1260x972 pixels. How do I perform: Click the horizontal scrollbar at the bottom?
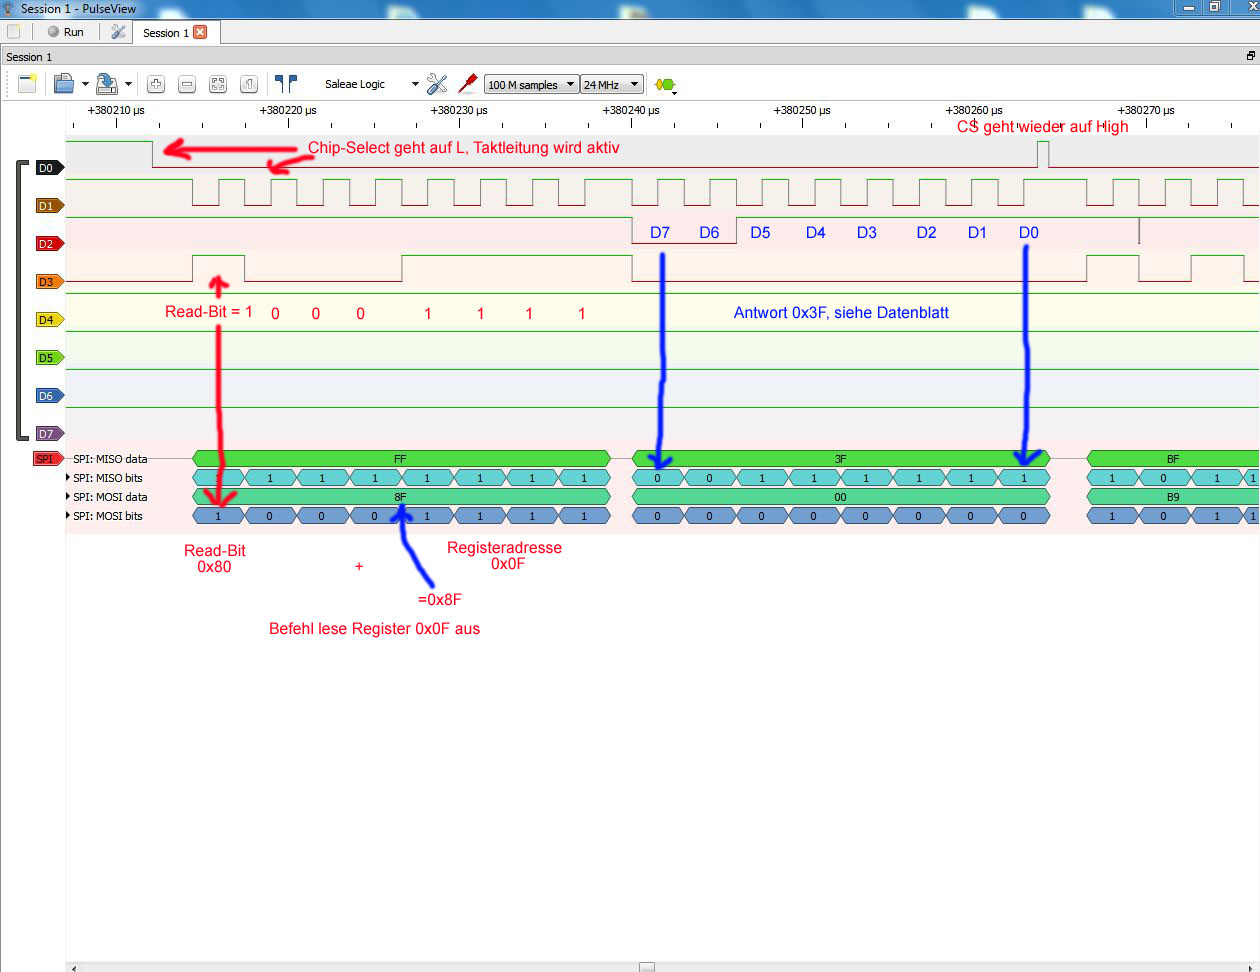[x=647, y=966]
